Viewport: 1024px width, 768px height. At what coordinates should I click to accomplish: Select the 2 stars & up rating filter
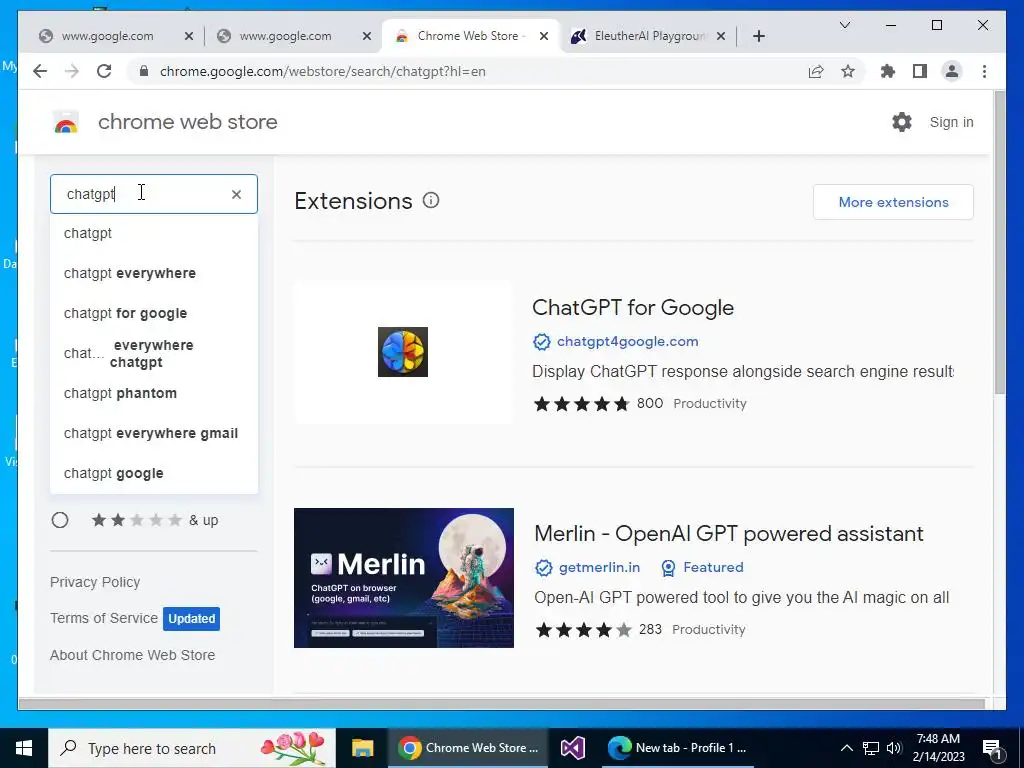tap(60, 520)
